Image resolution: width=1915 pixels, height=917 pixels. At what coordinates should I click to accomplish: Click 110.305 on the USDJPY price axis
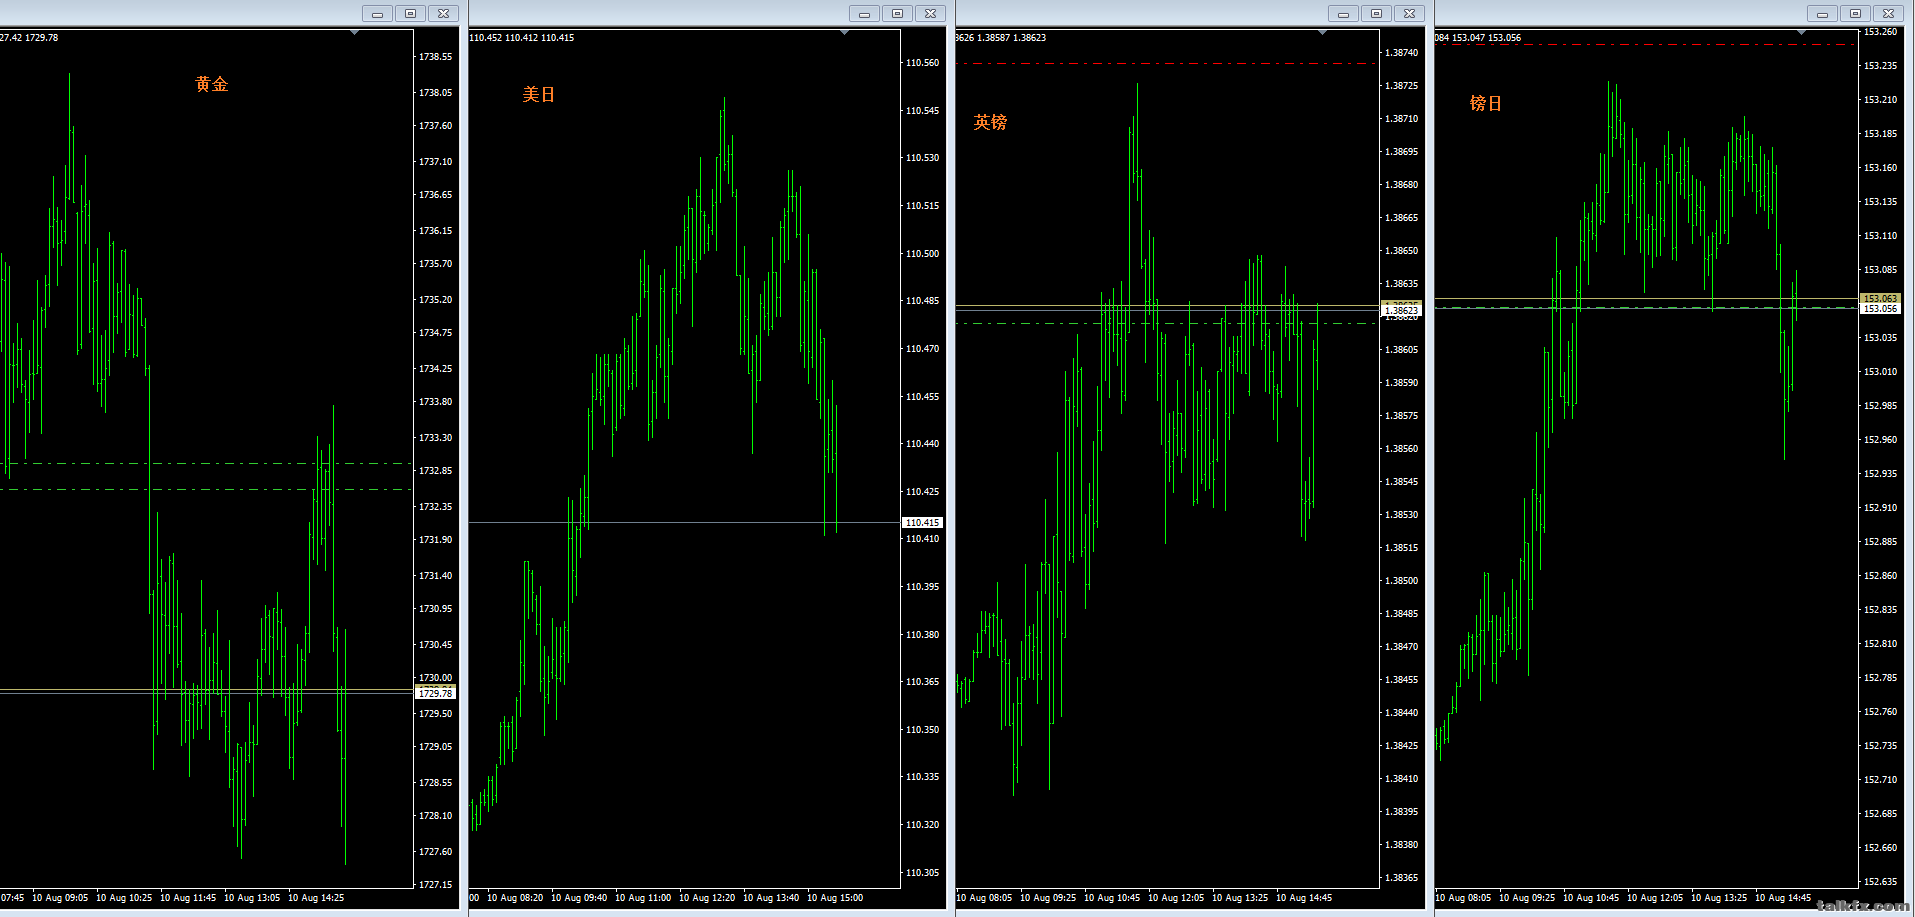click(922, 873)
